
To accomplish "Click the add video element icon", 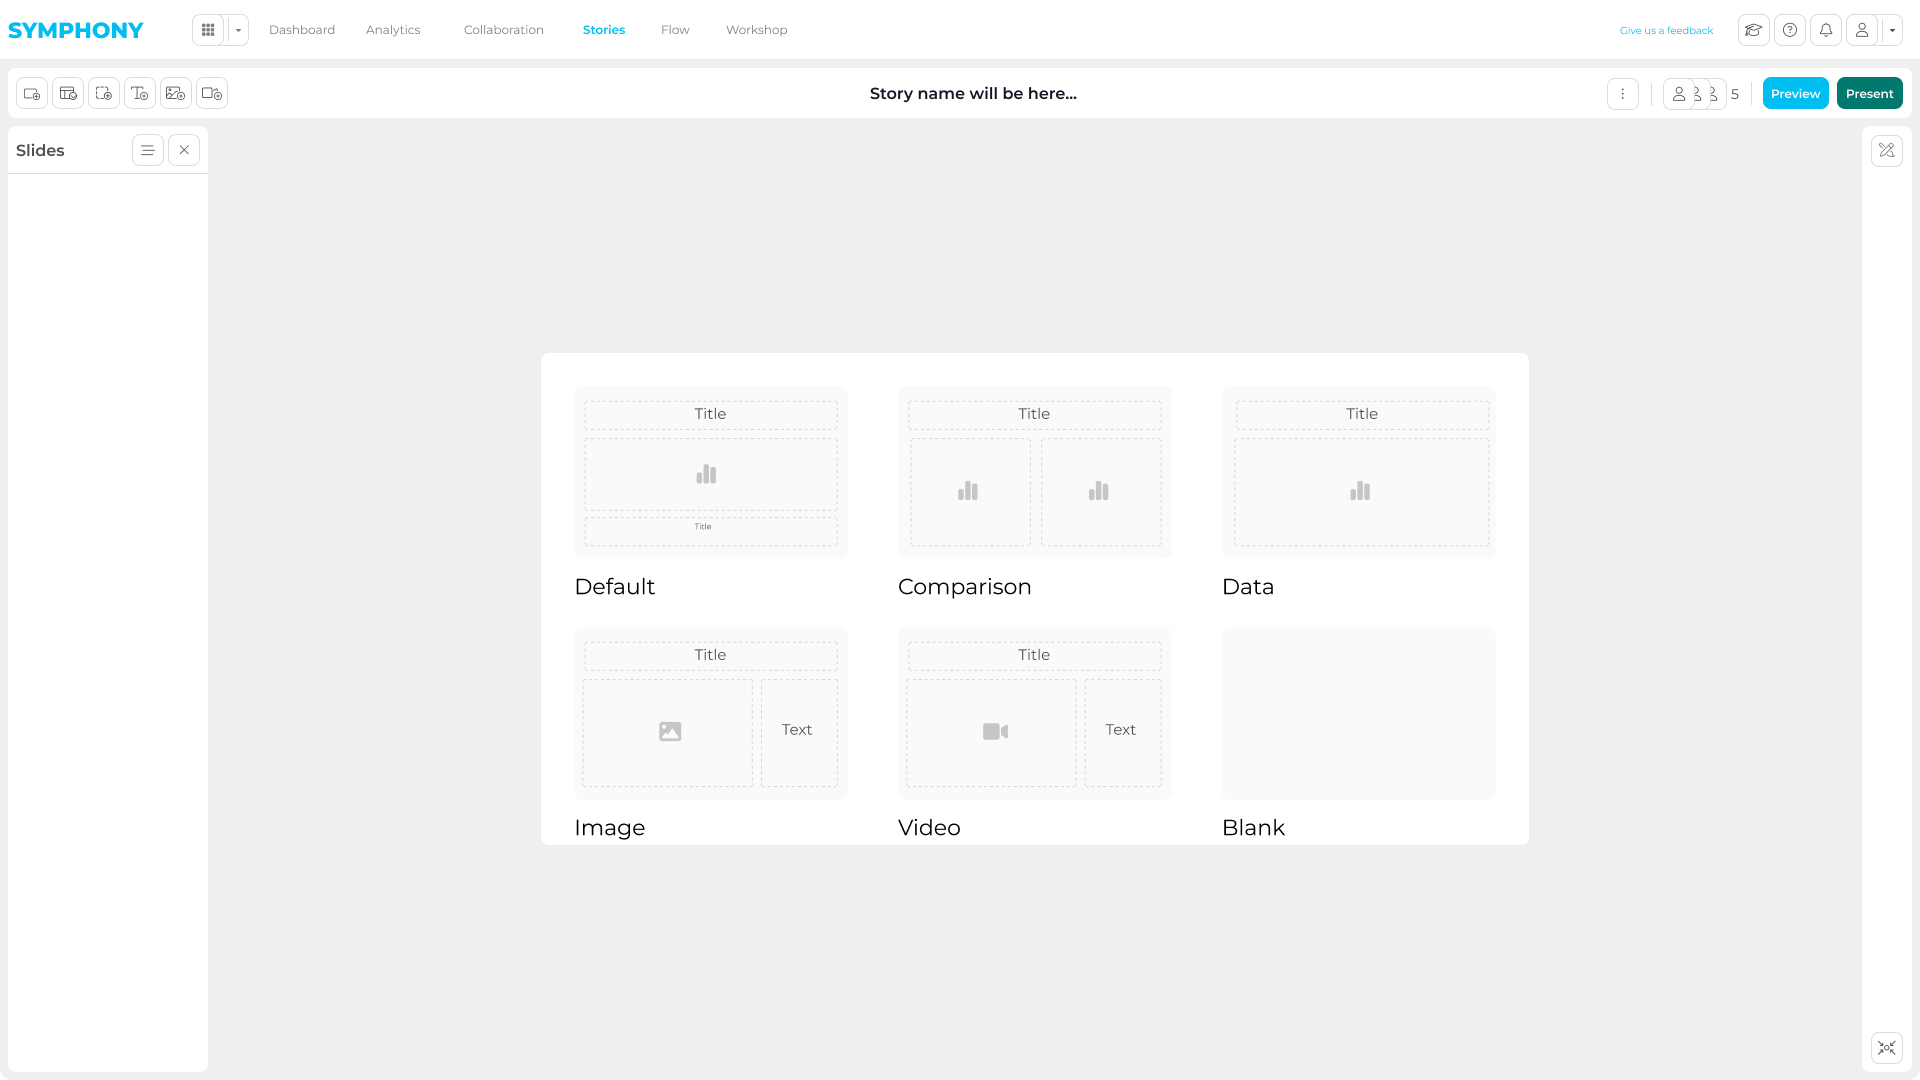I will coord(212,93).
